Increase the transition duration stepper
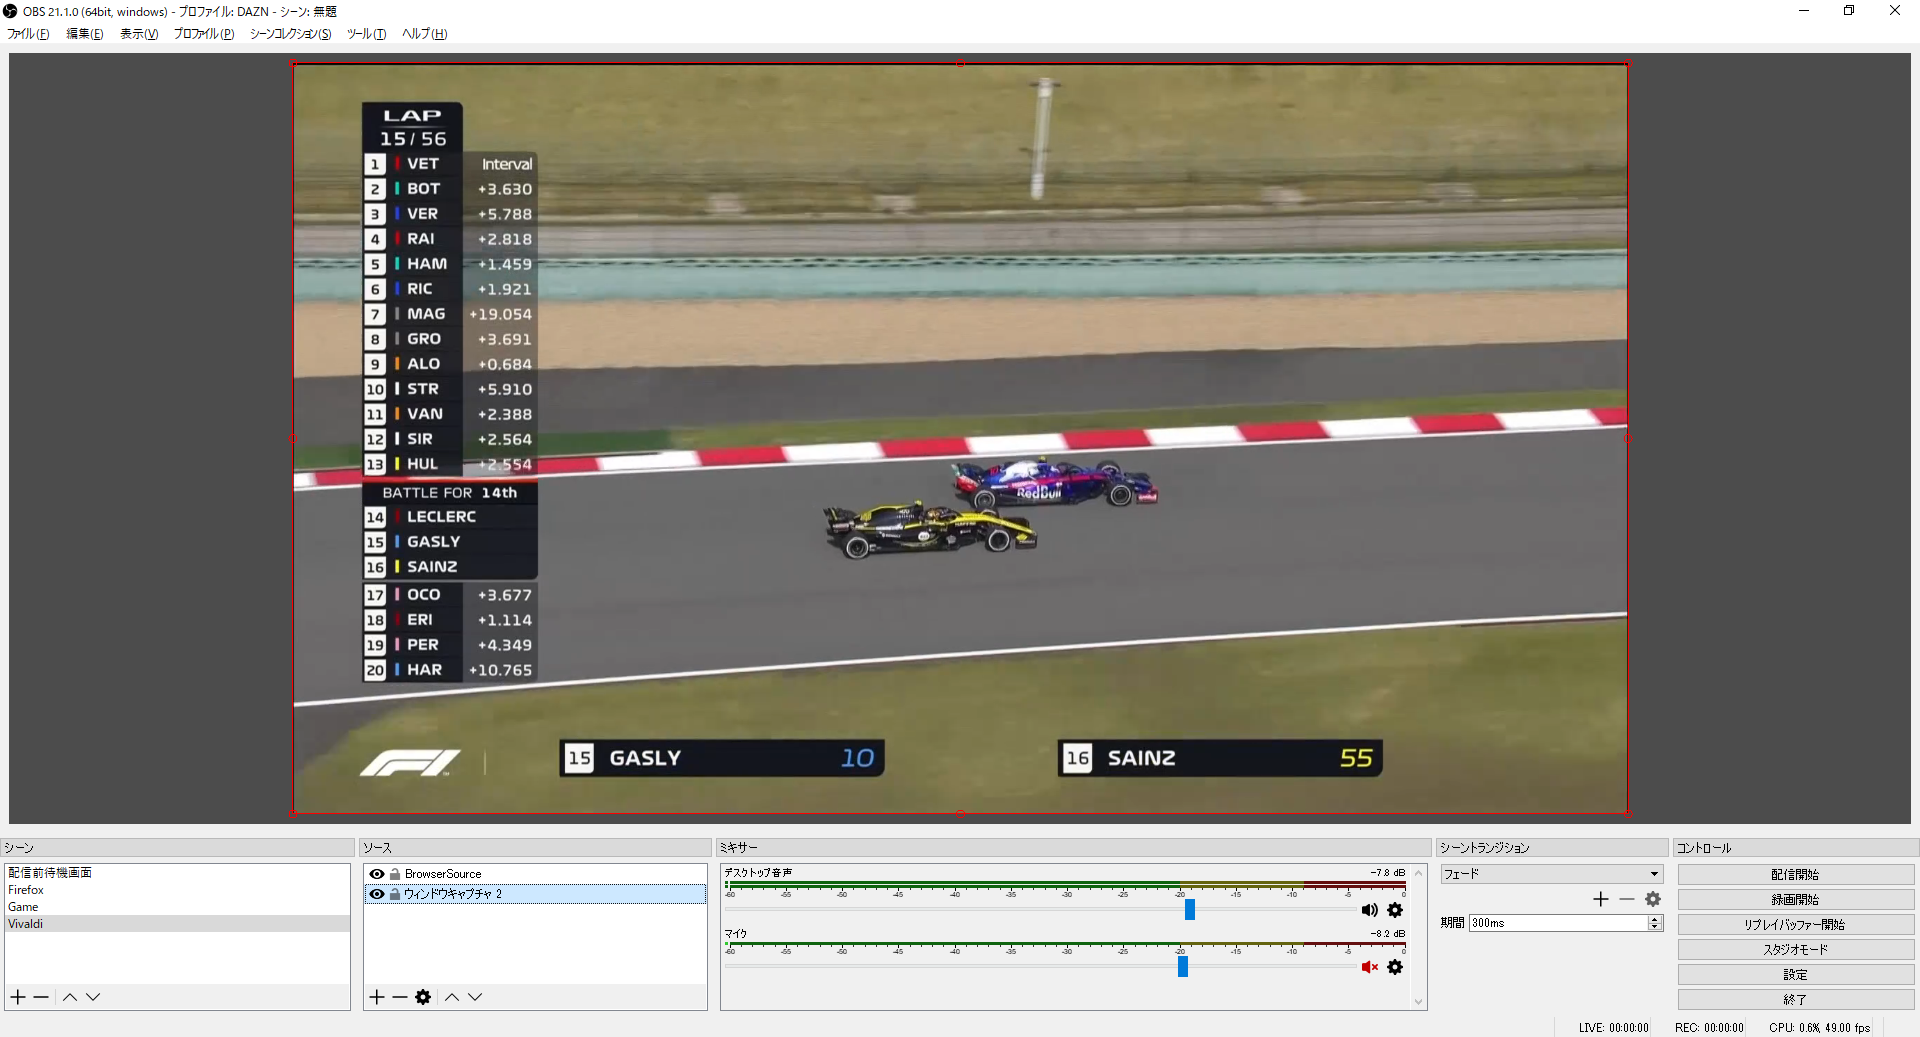Viewport: 1920px width, 1037px height. (x=1656, y=919)
